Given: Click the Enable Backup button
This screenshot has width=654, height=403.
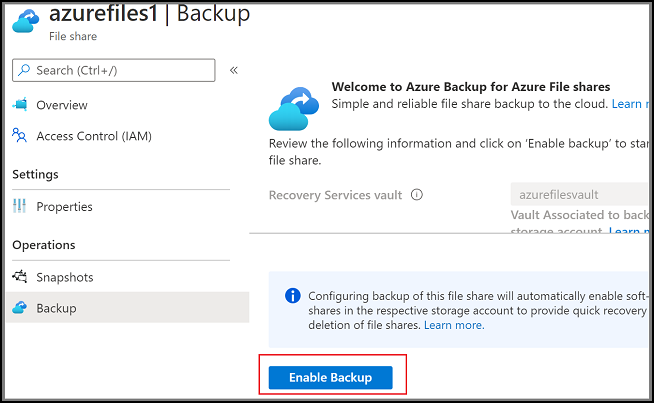Looking at the screenshot, I should click(x=330, y=377).
